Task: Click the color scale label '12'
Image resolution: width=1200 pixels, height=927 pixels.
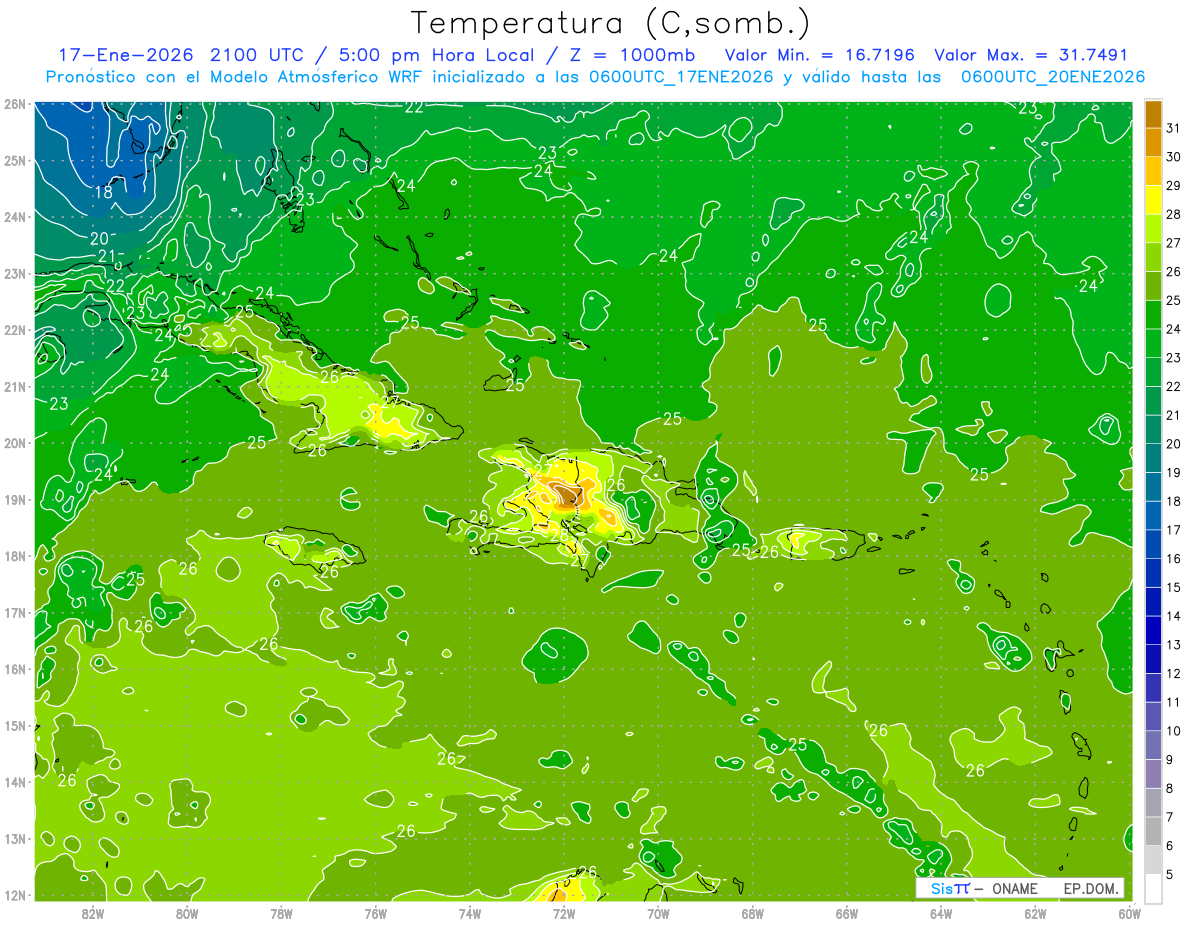Action: (1173, 674)
